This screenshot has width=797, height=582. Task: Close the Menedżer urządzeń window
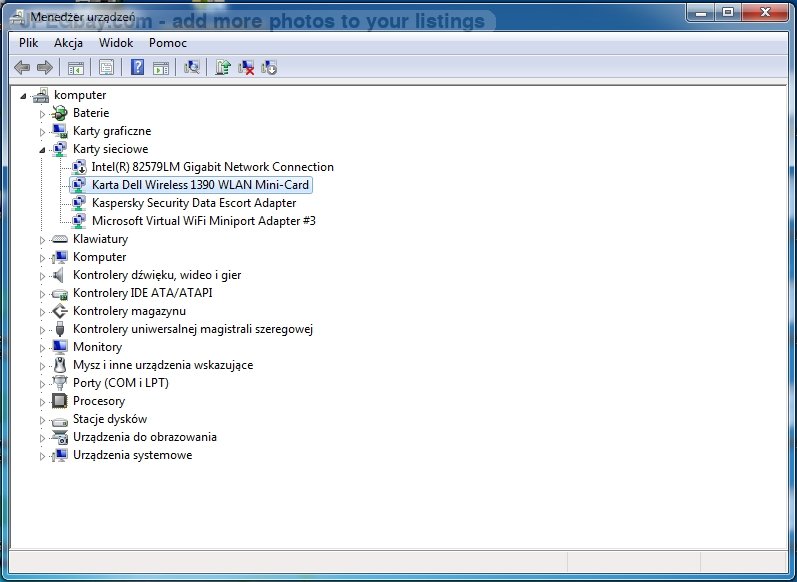765,12
